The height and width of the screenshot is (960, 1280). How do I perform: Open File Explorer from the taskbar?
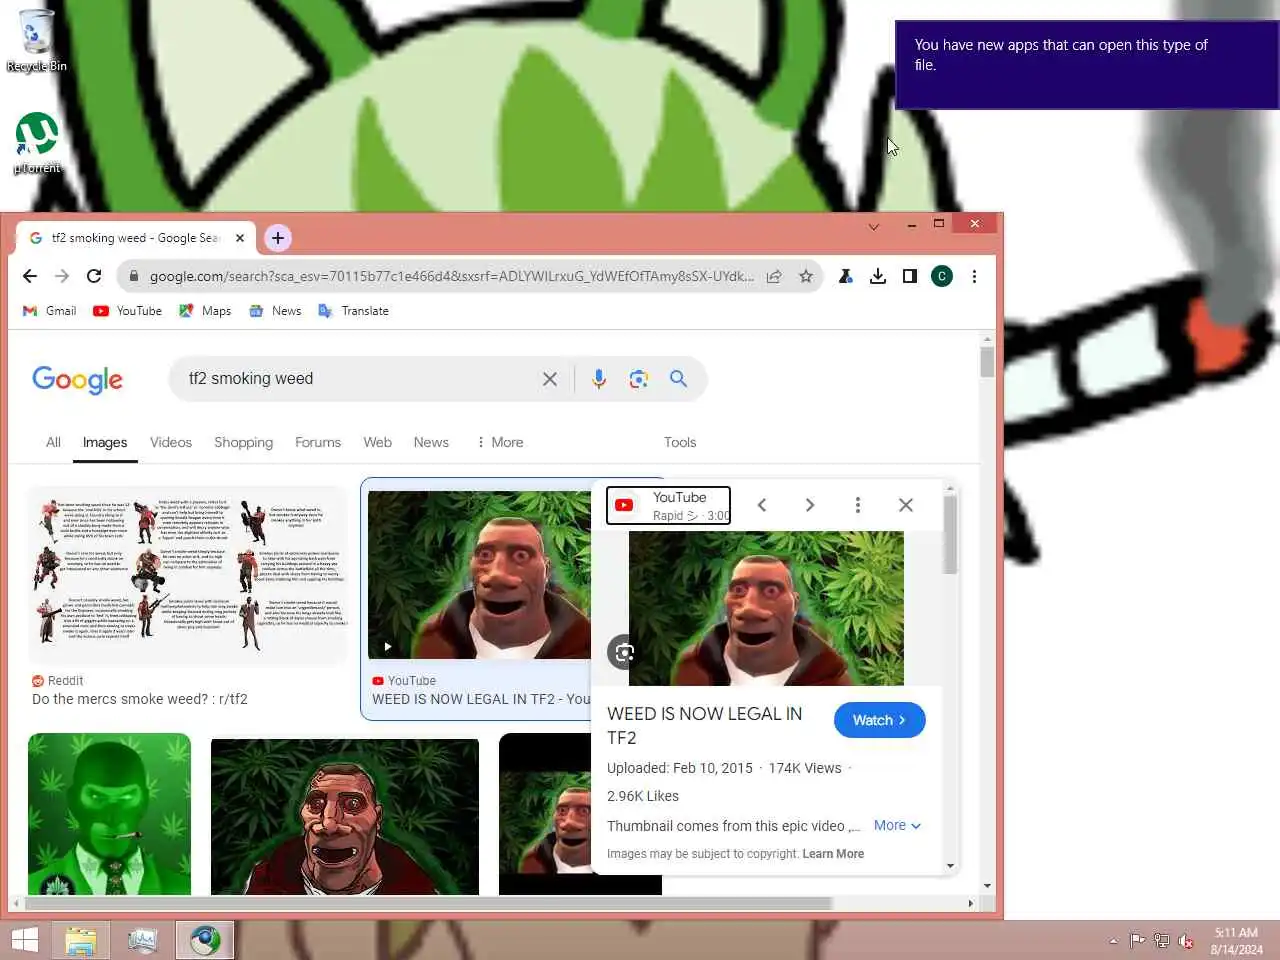(x=81, y=940)
